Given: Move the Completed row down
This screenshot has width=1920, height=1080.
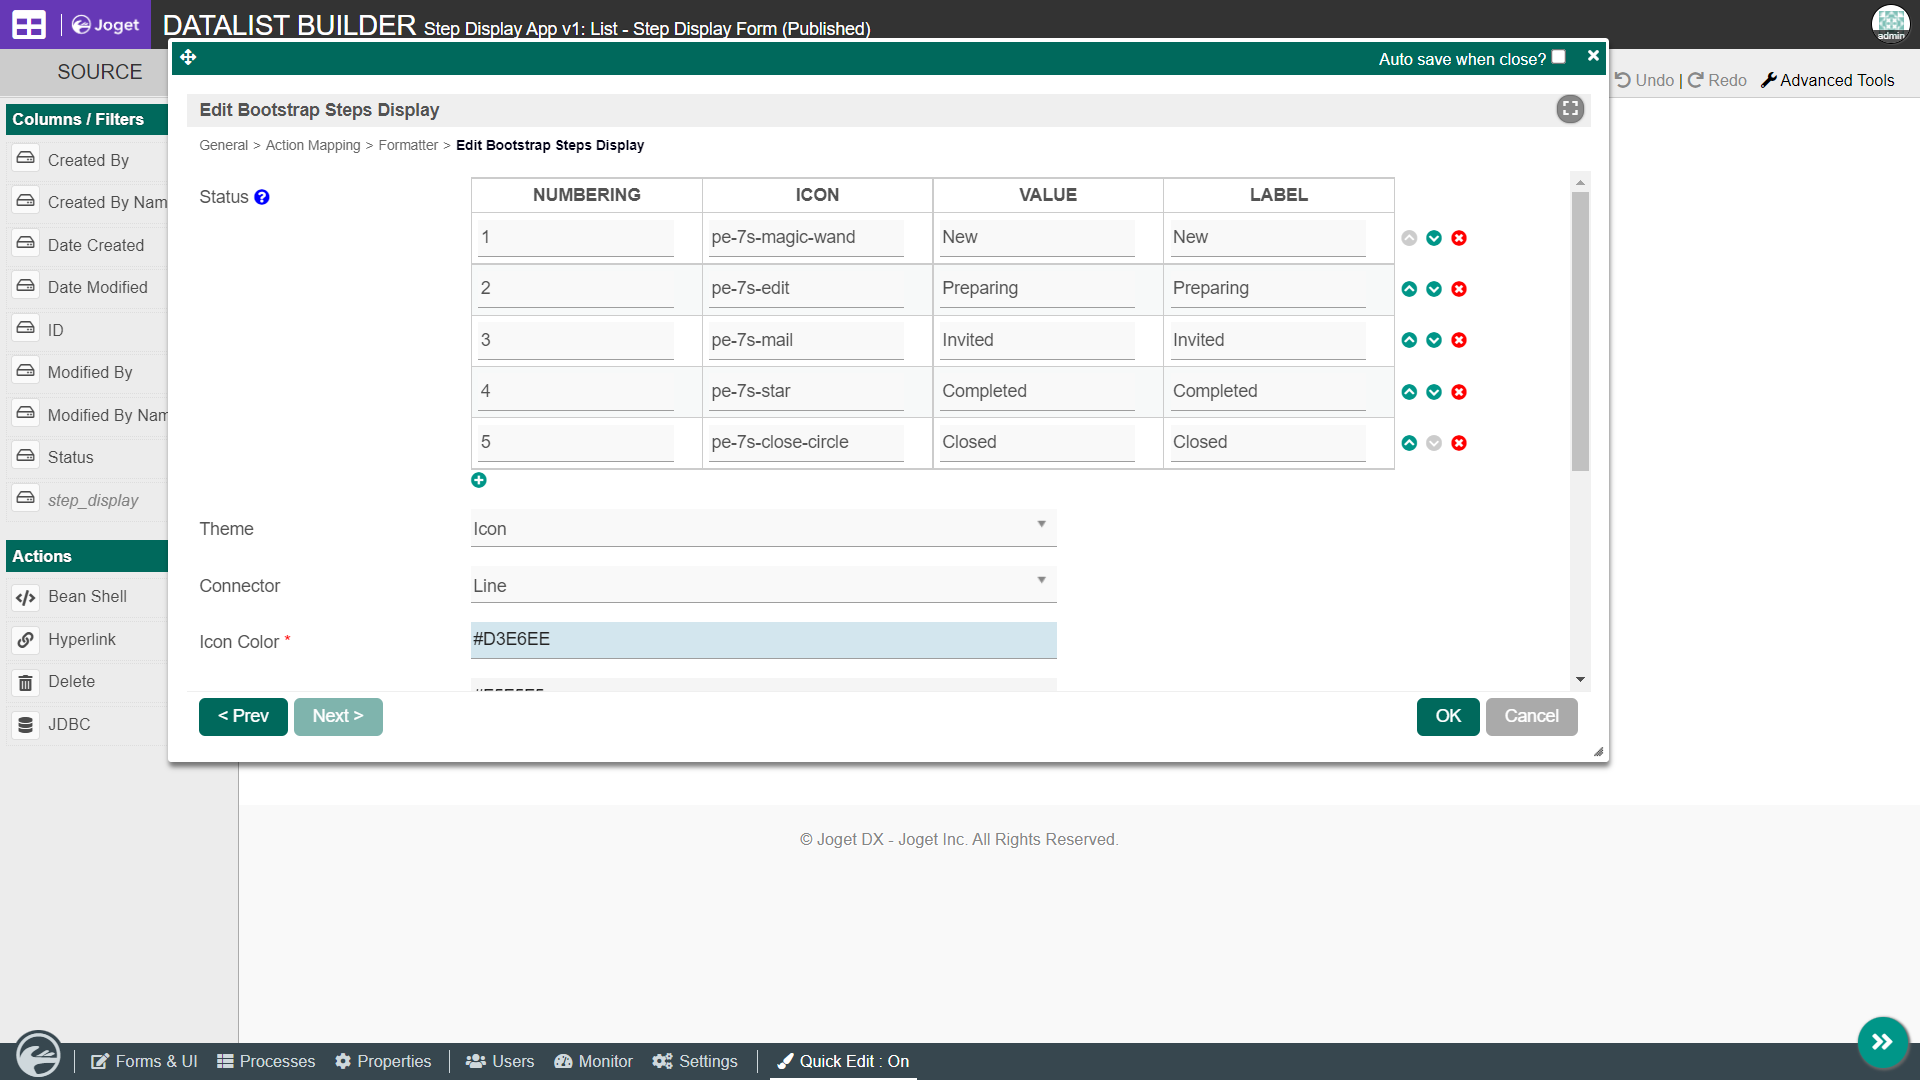Looking at the screenshot, I should point(1434,392).
